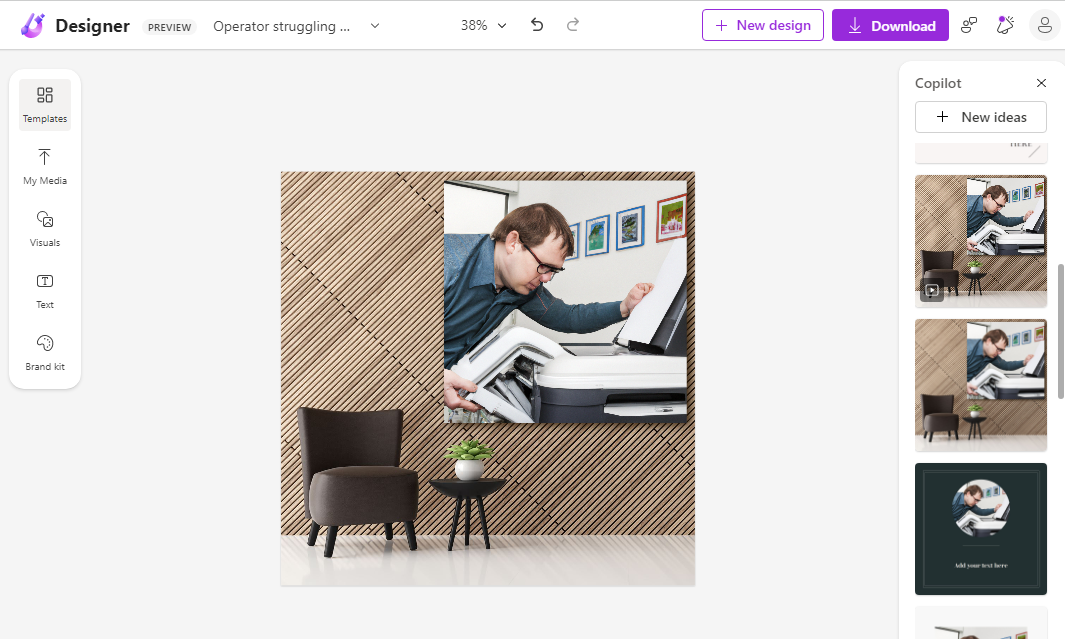Open the Text tool panel
Image resolution: width=1065 pixels, height=639 pixels.
click(x=45, y=291)
